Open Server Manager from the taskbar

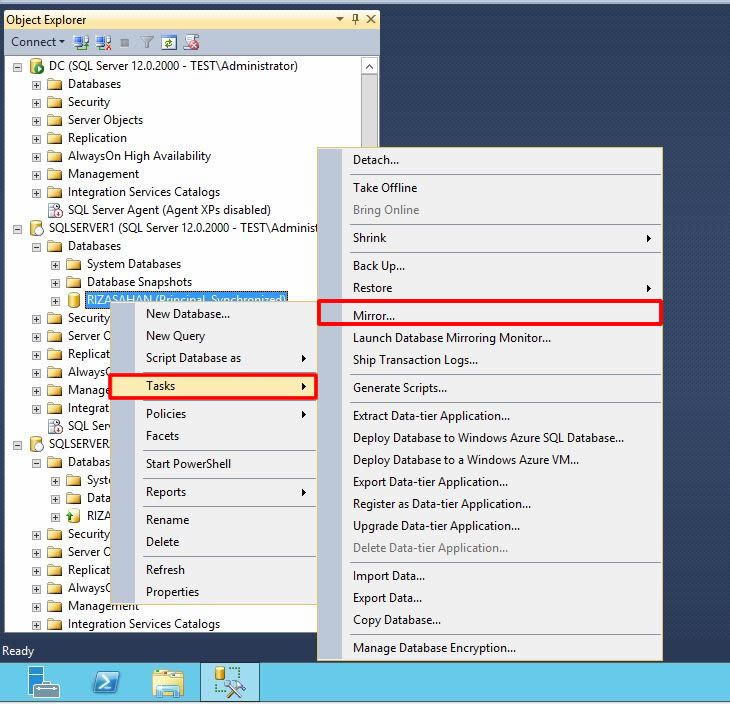44,682
